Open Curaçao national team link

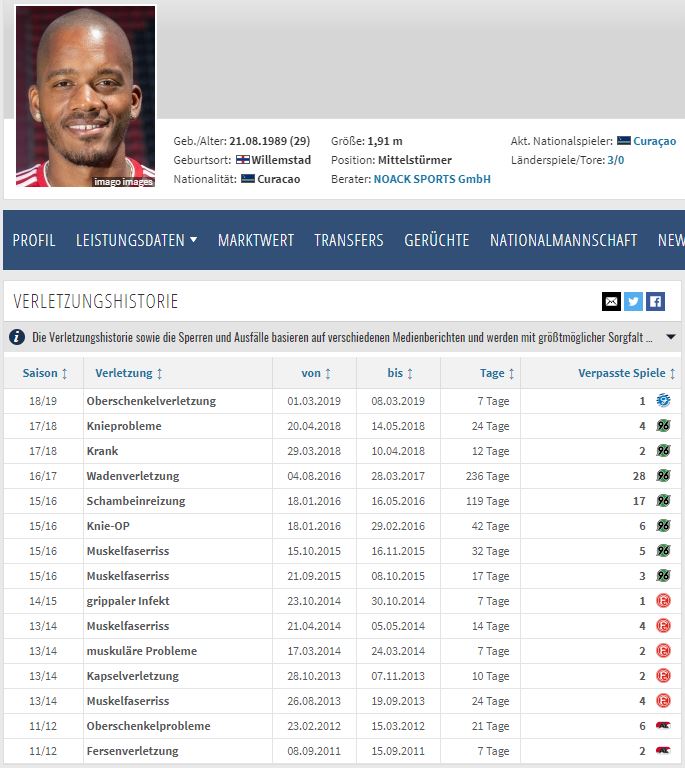(x=654, y=141)
